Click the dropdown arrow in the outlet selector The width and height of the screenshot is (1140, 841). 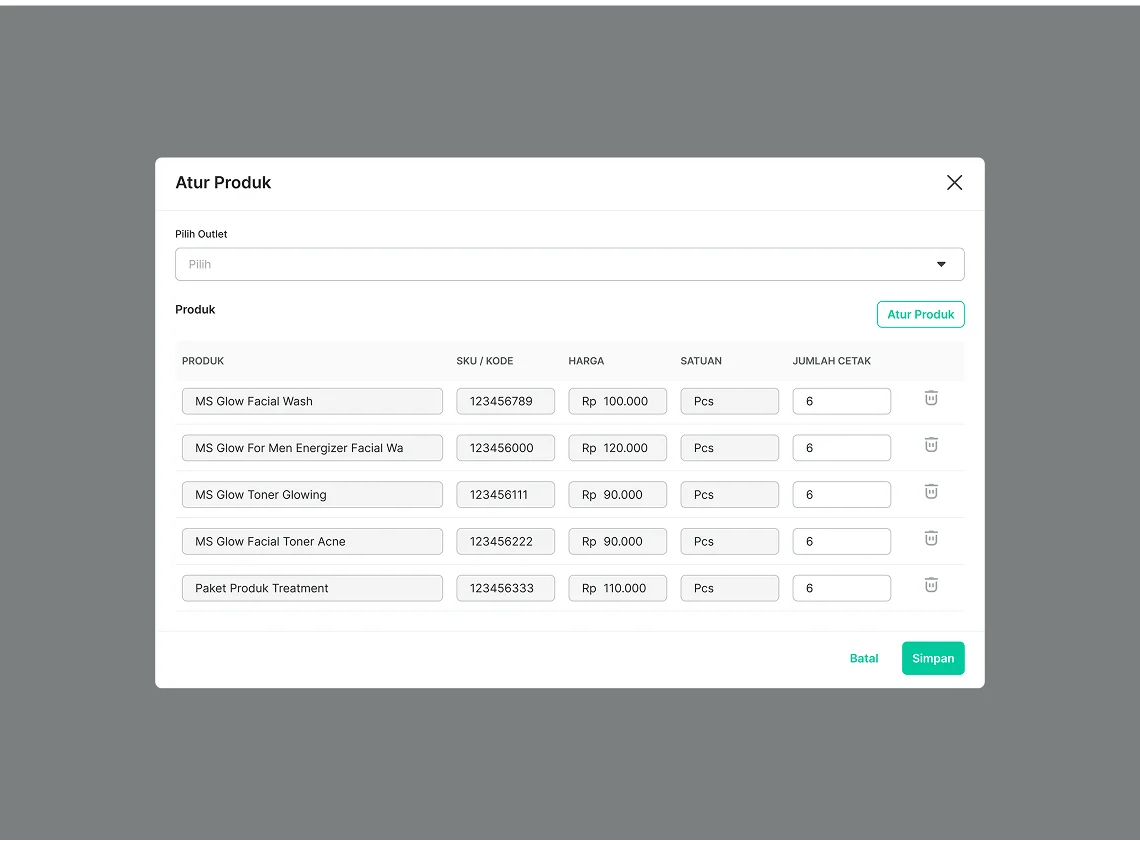[941, 264]
